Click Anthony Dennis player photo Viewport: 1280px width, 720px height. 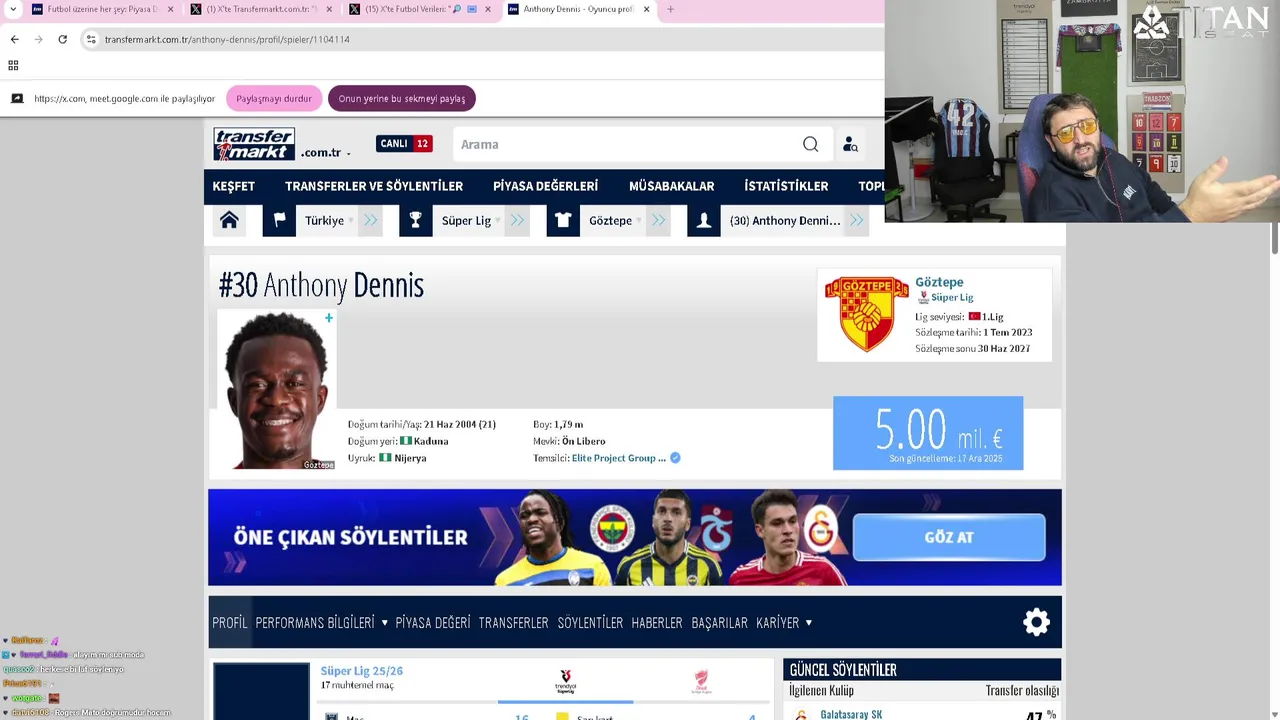(277, 390)
